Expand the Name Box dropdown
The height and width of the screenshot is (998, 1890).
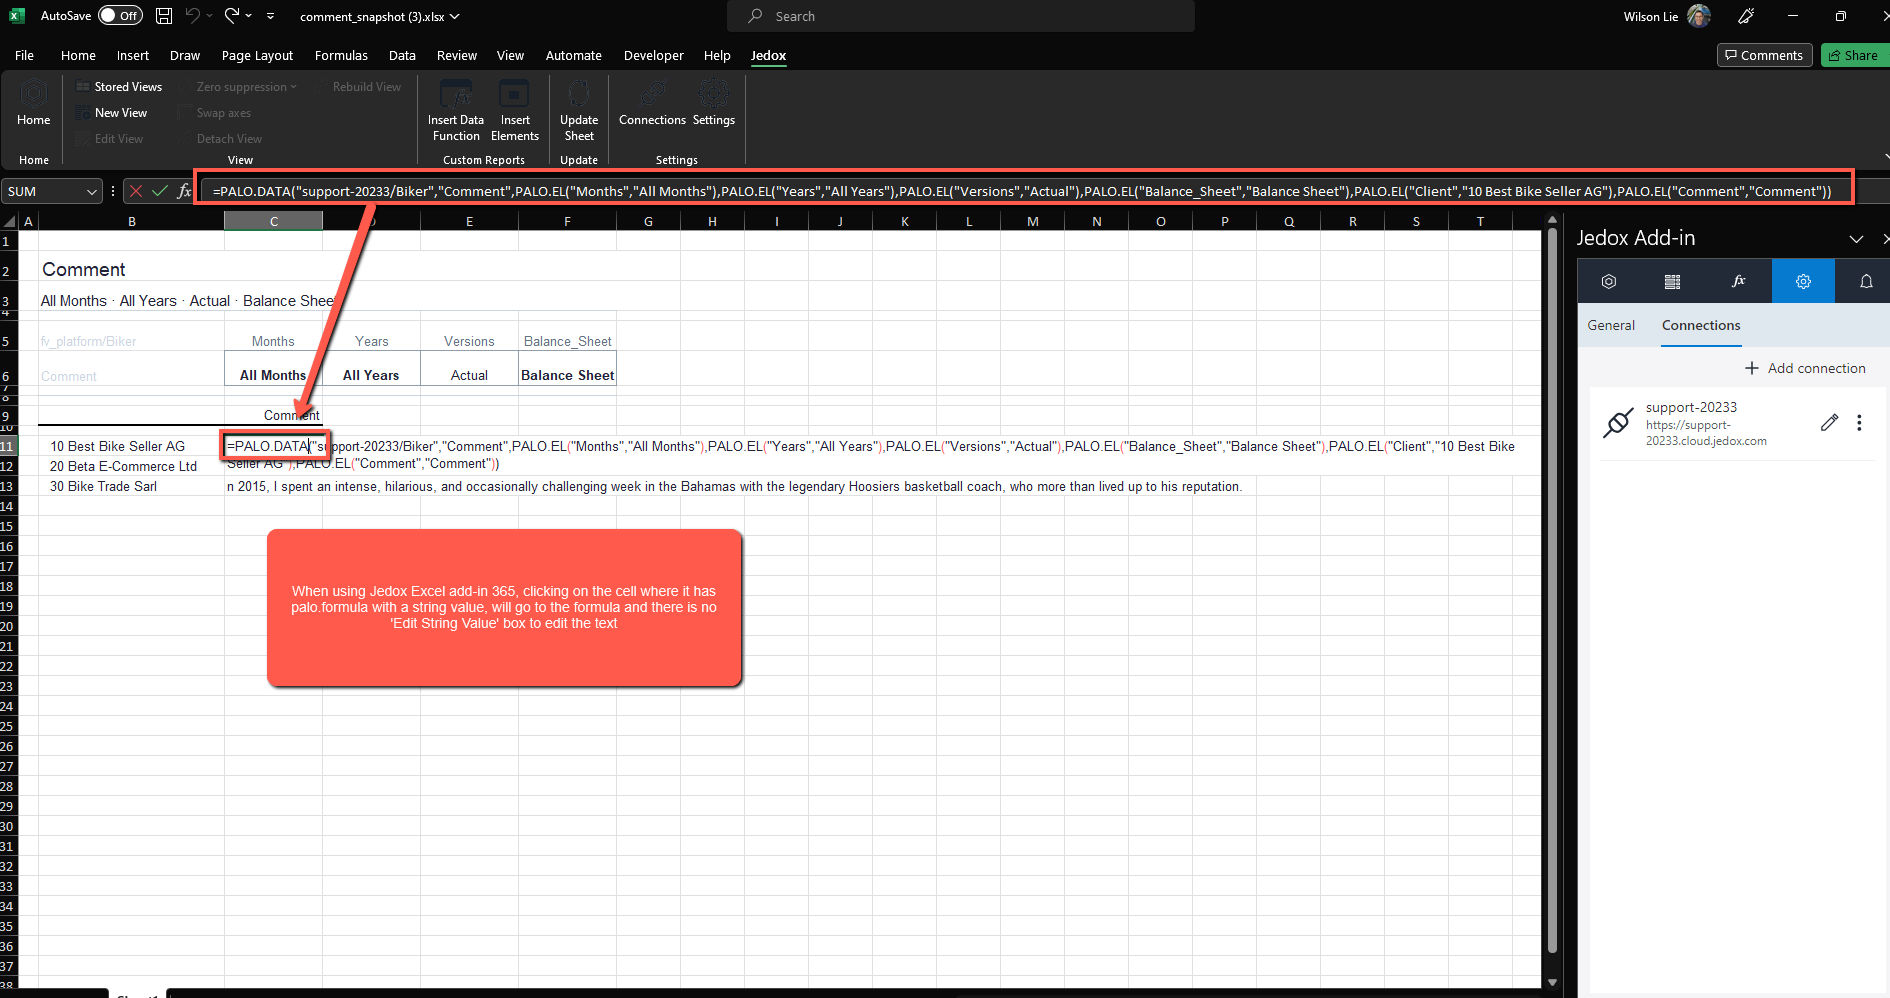(x=92, y=191)
